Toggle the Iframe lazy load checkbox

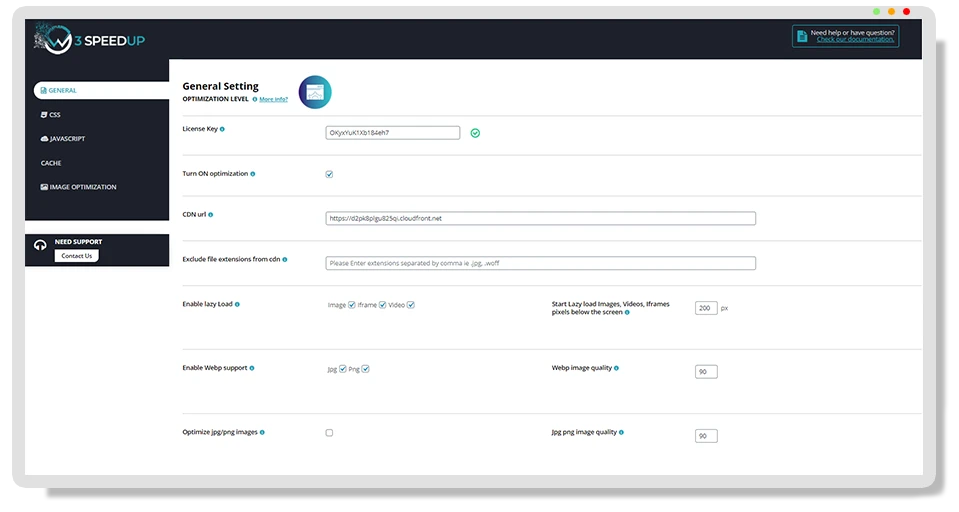point(382,305)
